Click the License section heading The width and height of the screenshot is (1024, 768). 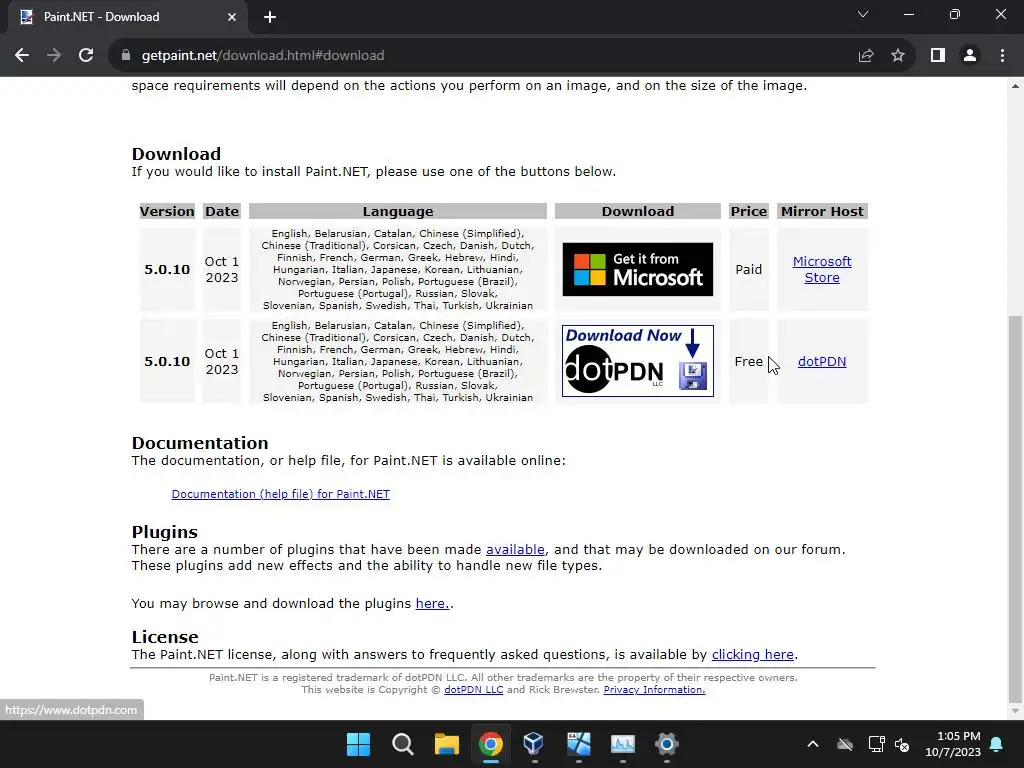(x=165, y=637)
